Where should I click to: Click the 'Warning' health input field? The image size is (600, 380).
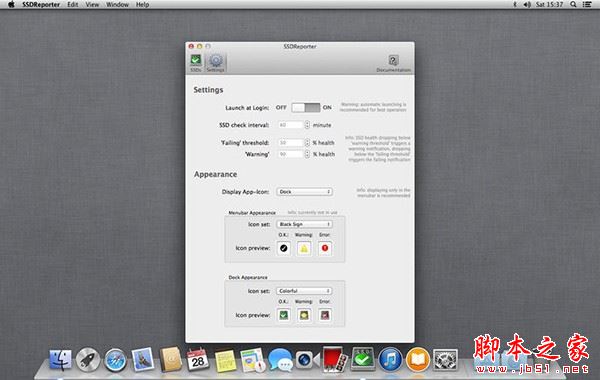point(290,154)
